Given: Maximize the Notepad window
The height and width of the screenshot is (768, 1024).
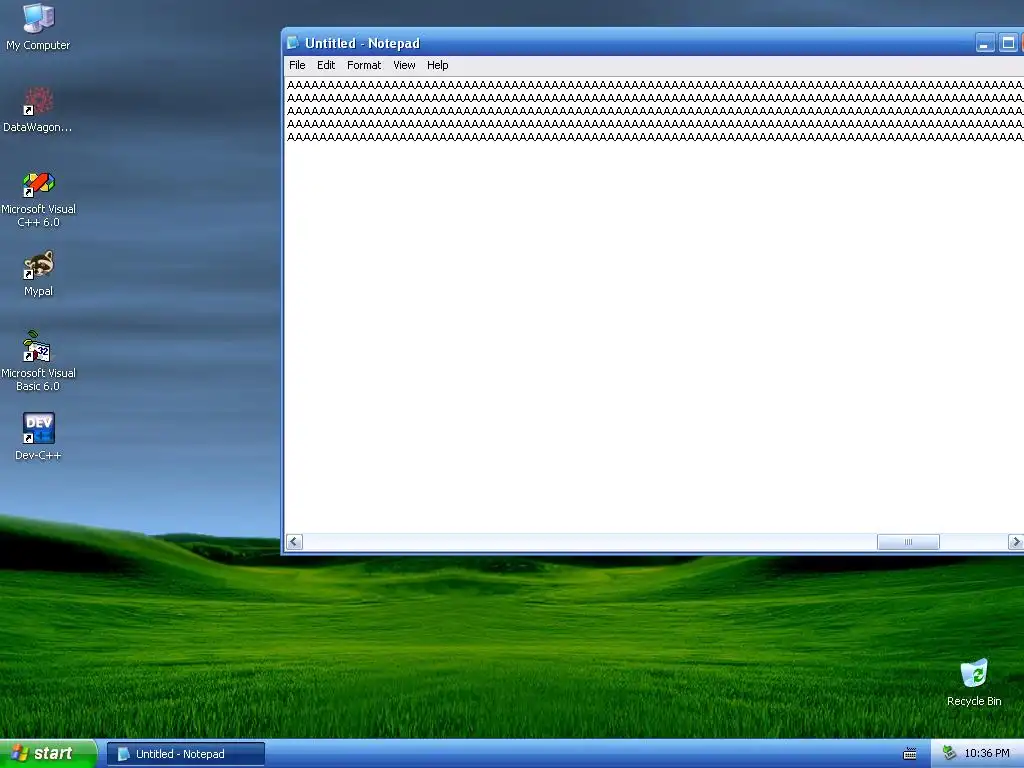Looking at the screenshot, I should (1008, 43).
